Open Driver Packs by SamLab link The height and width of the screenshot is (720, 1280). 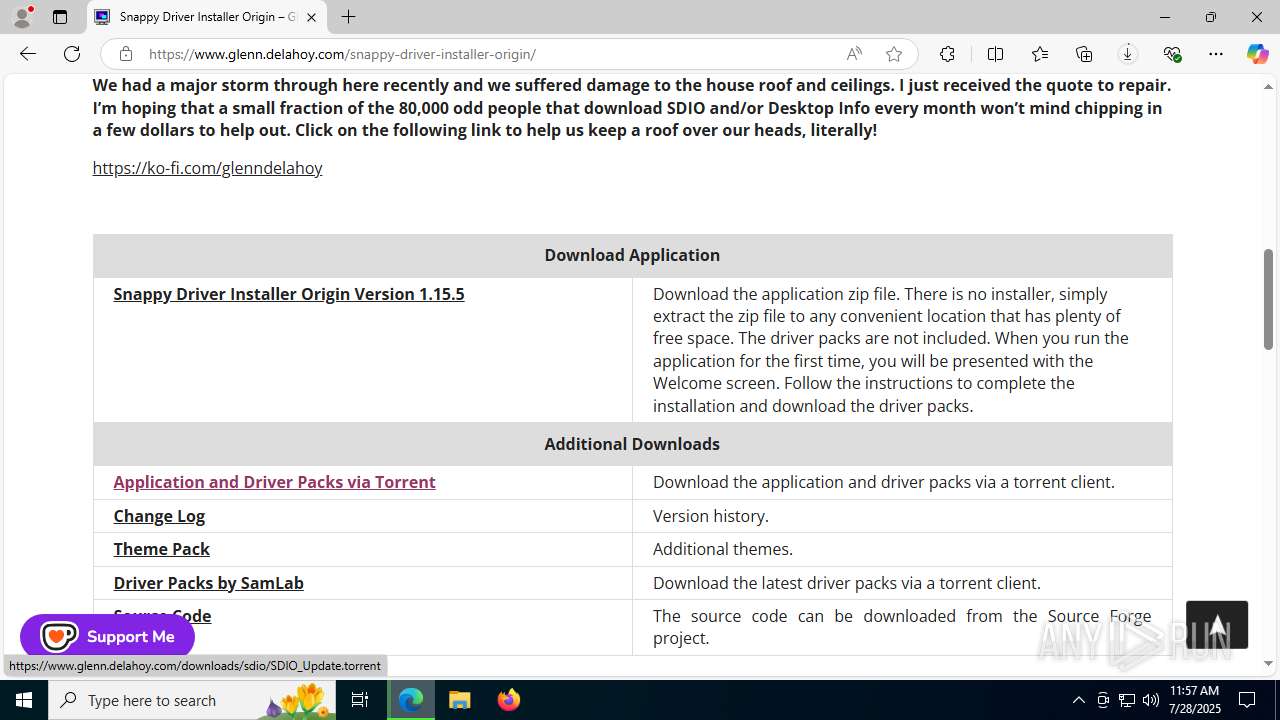208,583
